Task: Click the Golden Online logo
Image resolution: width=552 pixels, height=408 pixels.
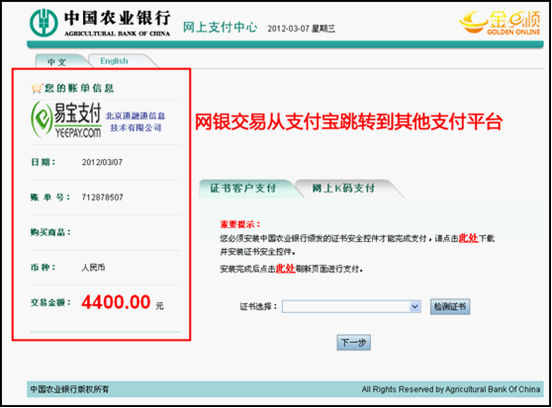Action: (500, 23)
